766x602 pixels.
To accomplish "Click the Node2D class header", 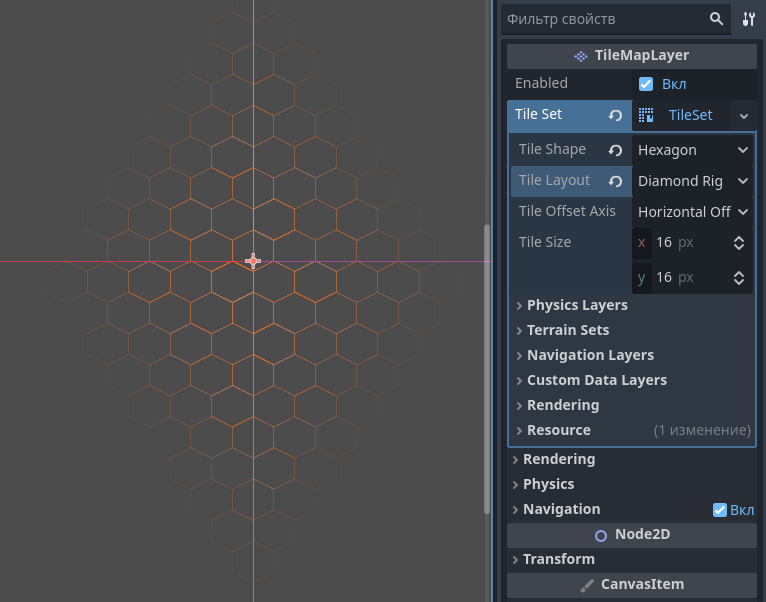I will click(x=632, y=535).
